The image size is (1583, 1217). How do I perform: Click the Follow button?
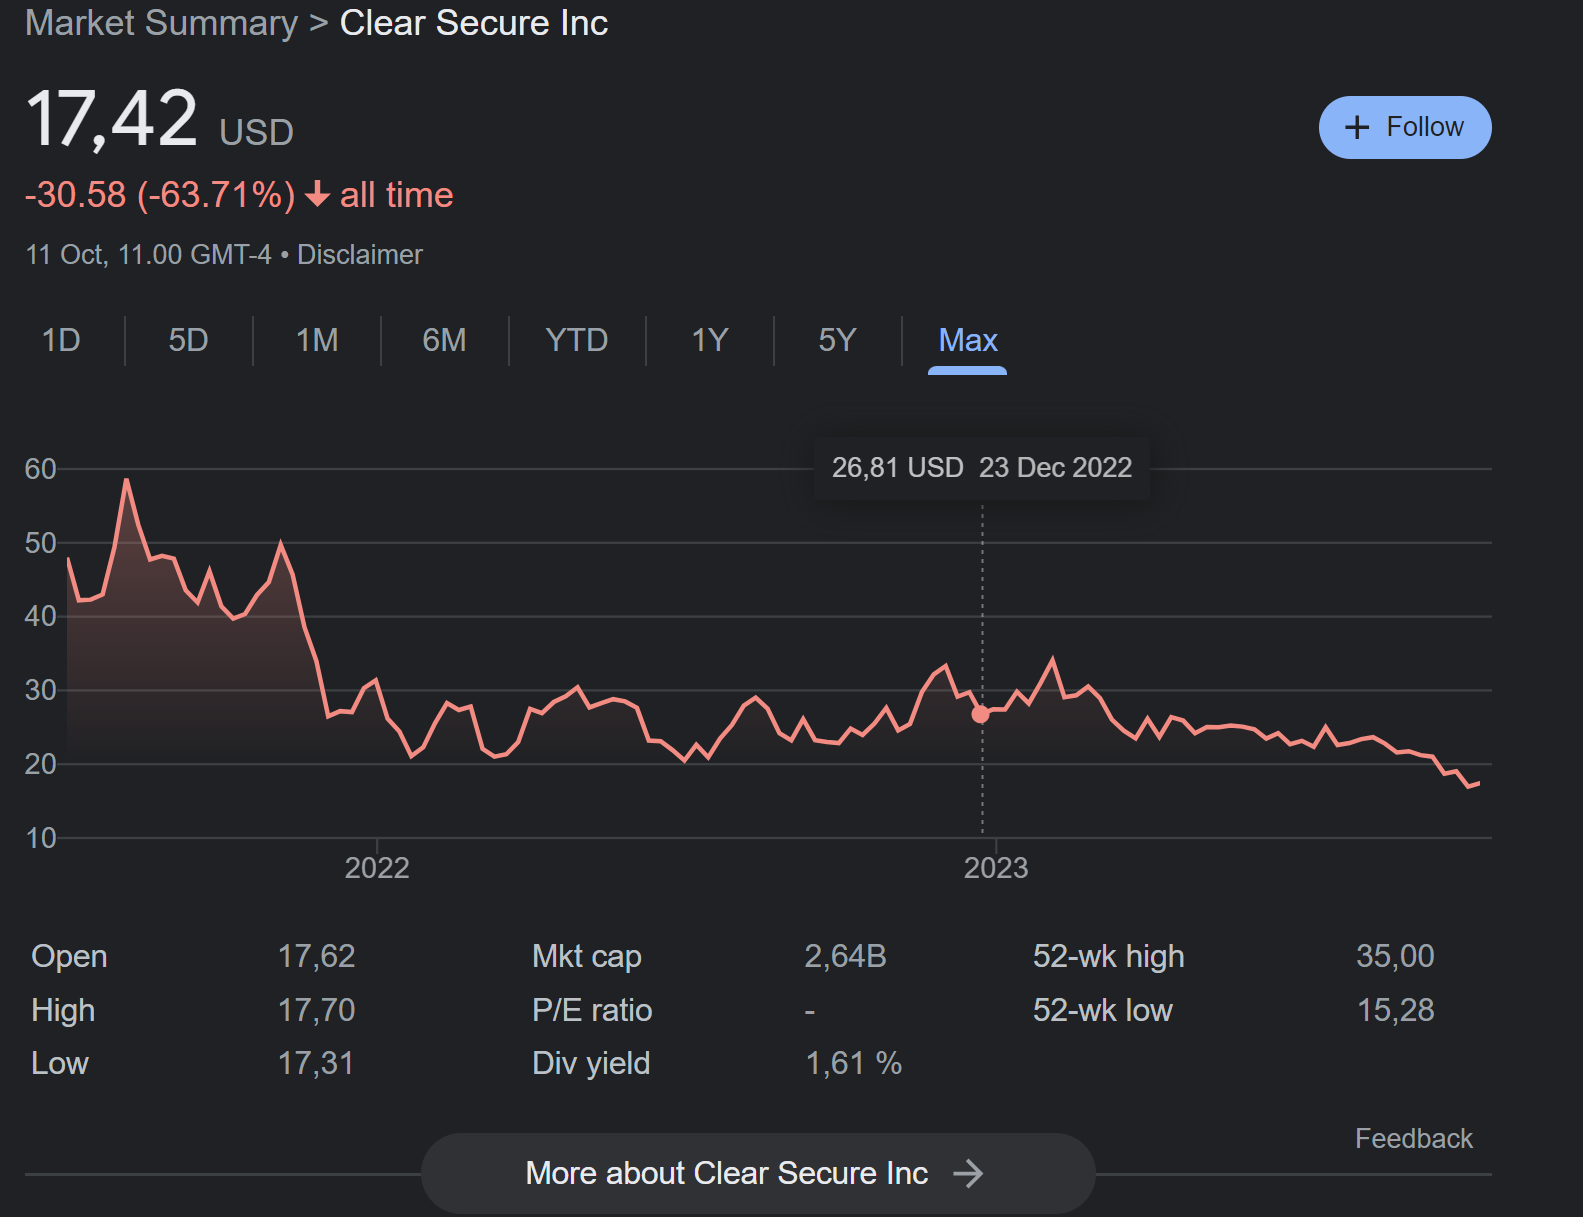1405,127
